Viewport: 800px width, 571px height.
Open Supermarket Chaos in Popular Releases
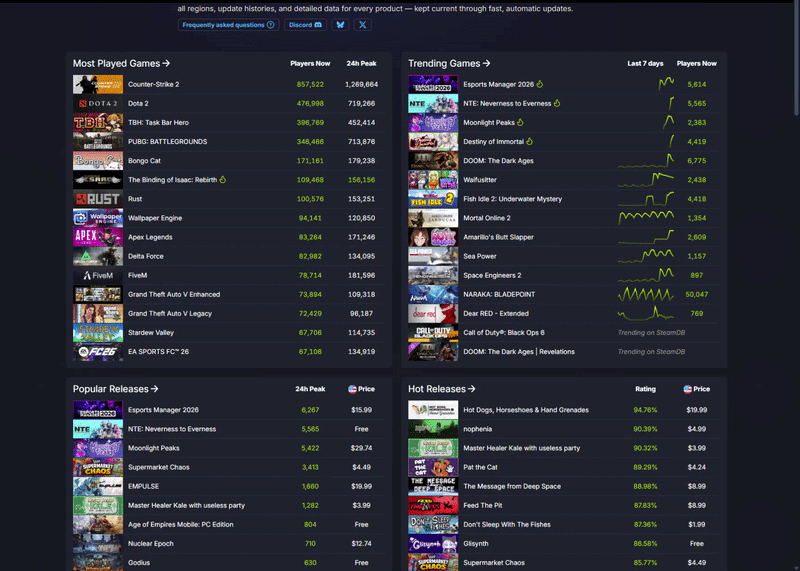(x=159, y=467)
